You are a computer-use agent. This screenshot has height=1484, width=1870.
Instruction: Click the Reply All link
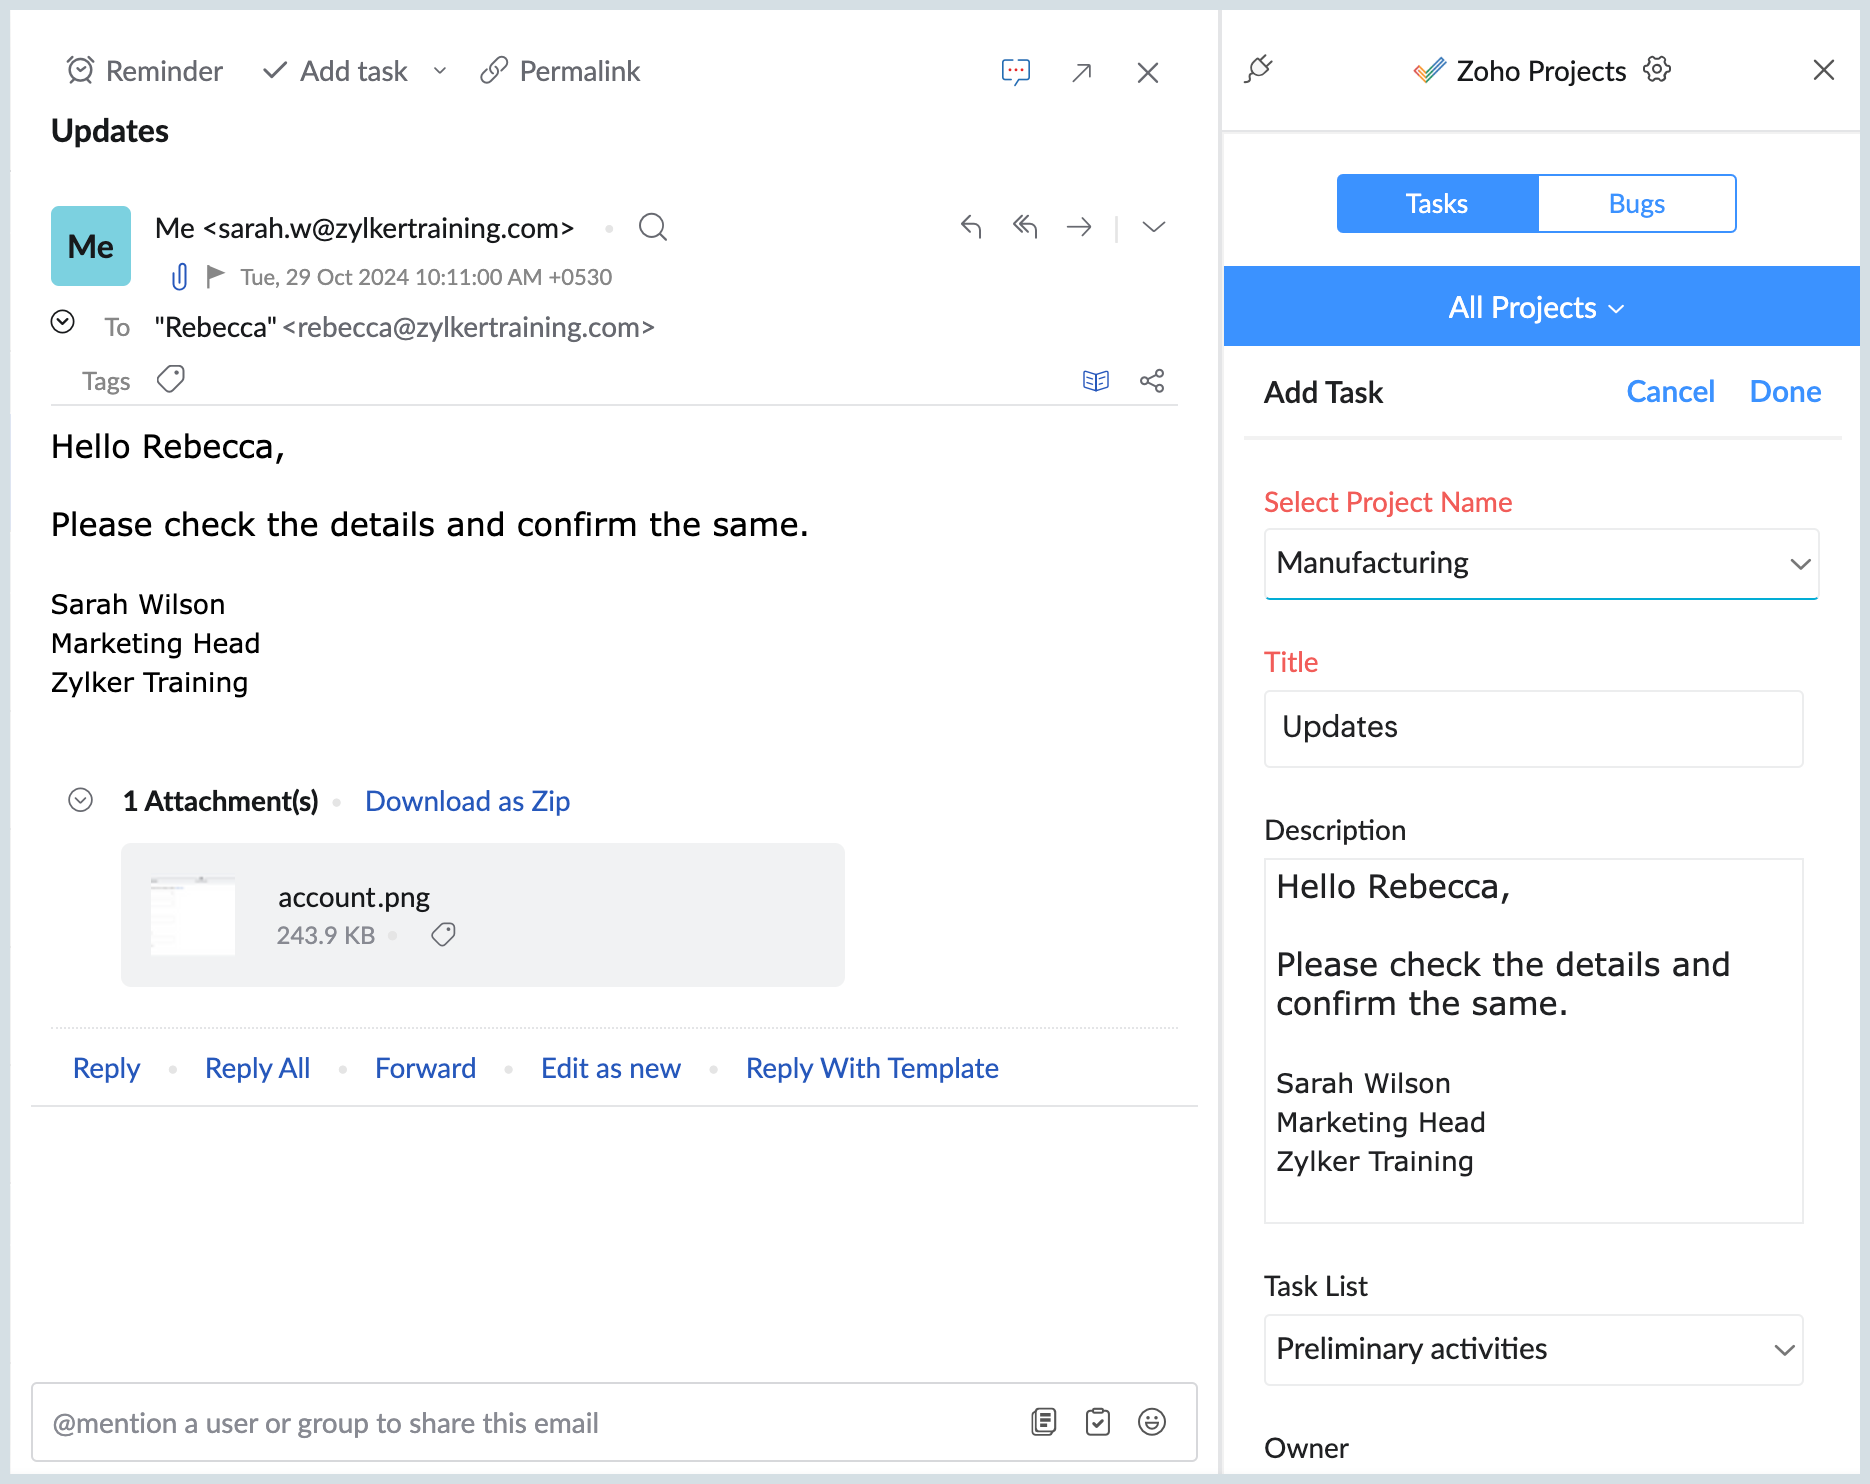click(258, 1068)
